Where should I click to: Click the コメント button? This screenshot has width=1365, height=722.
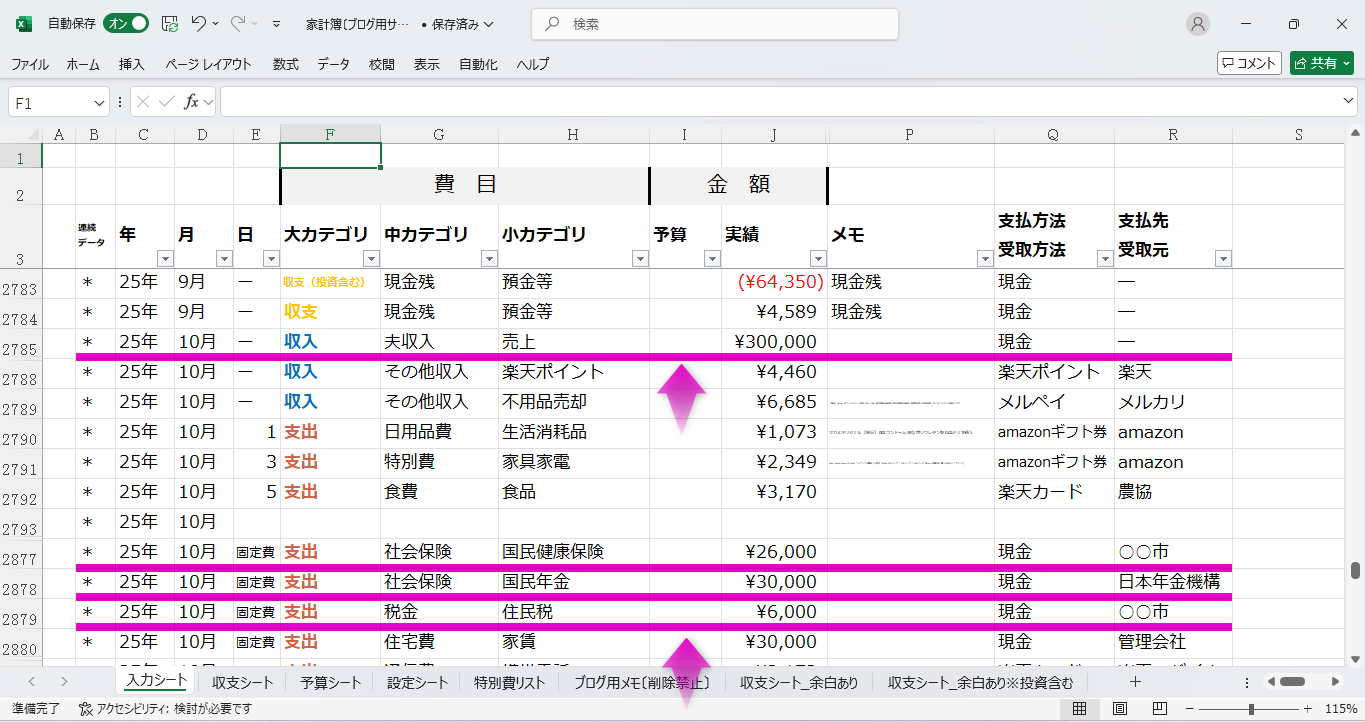[x=1249, y=63]
